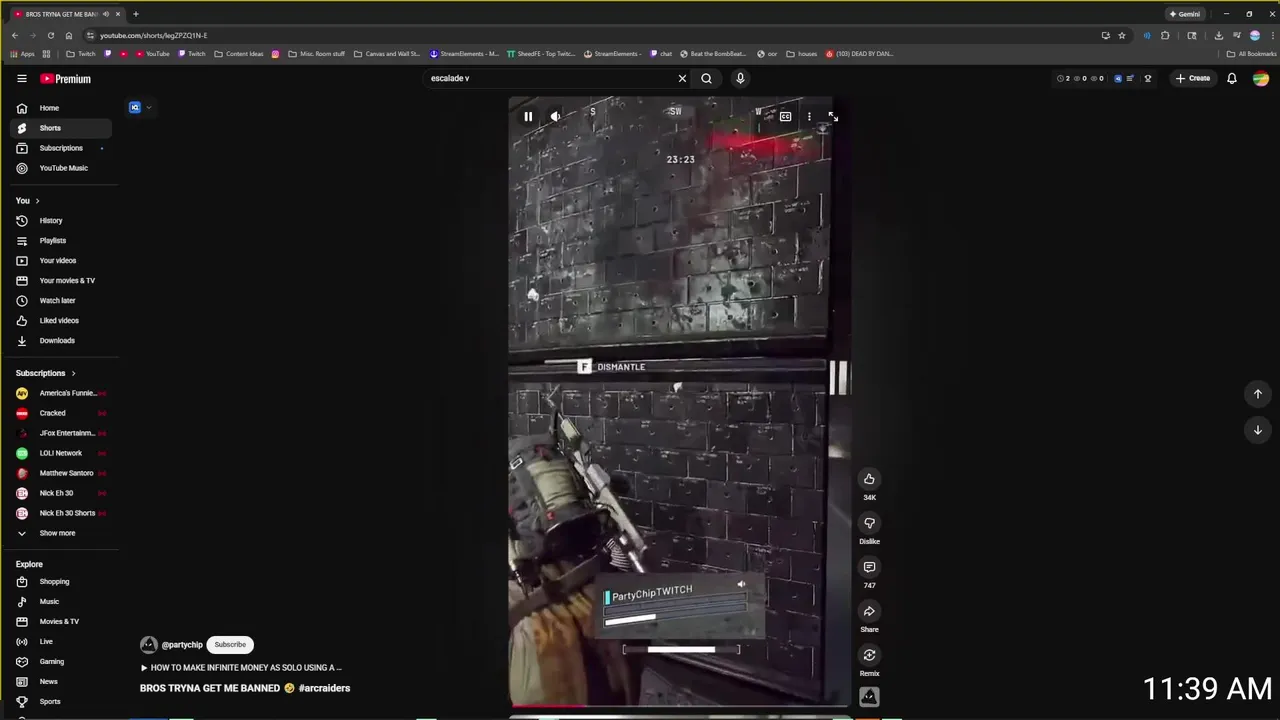Go to the previous Short with up arrow

(x=1258, y=394)
